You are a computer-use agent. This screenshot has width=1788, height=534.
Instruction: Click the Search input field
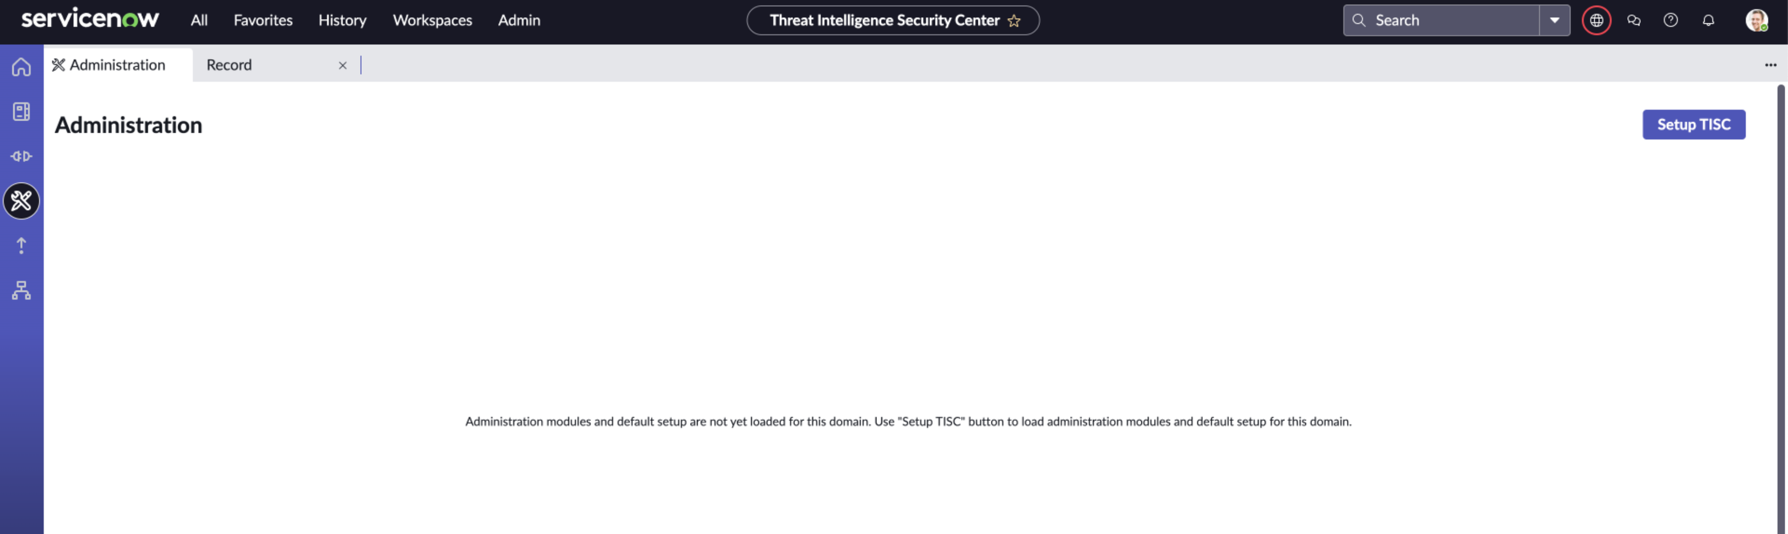1441,20
